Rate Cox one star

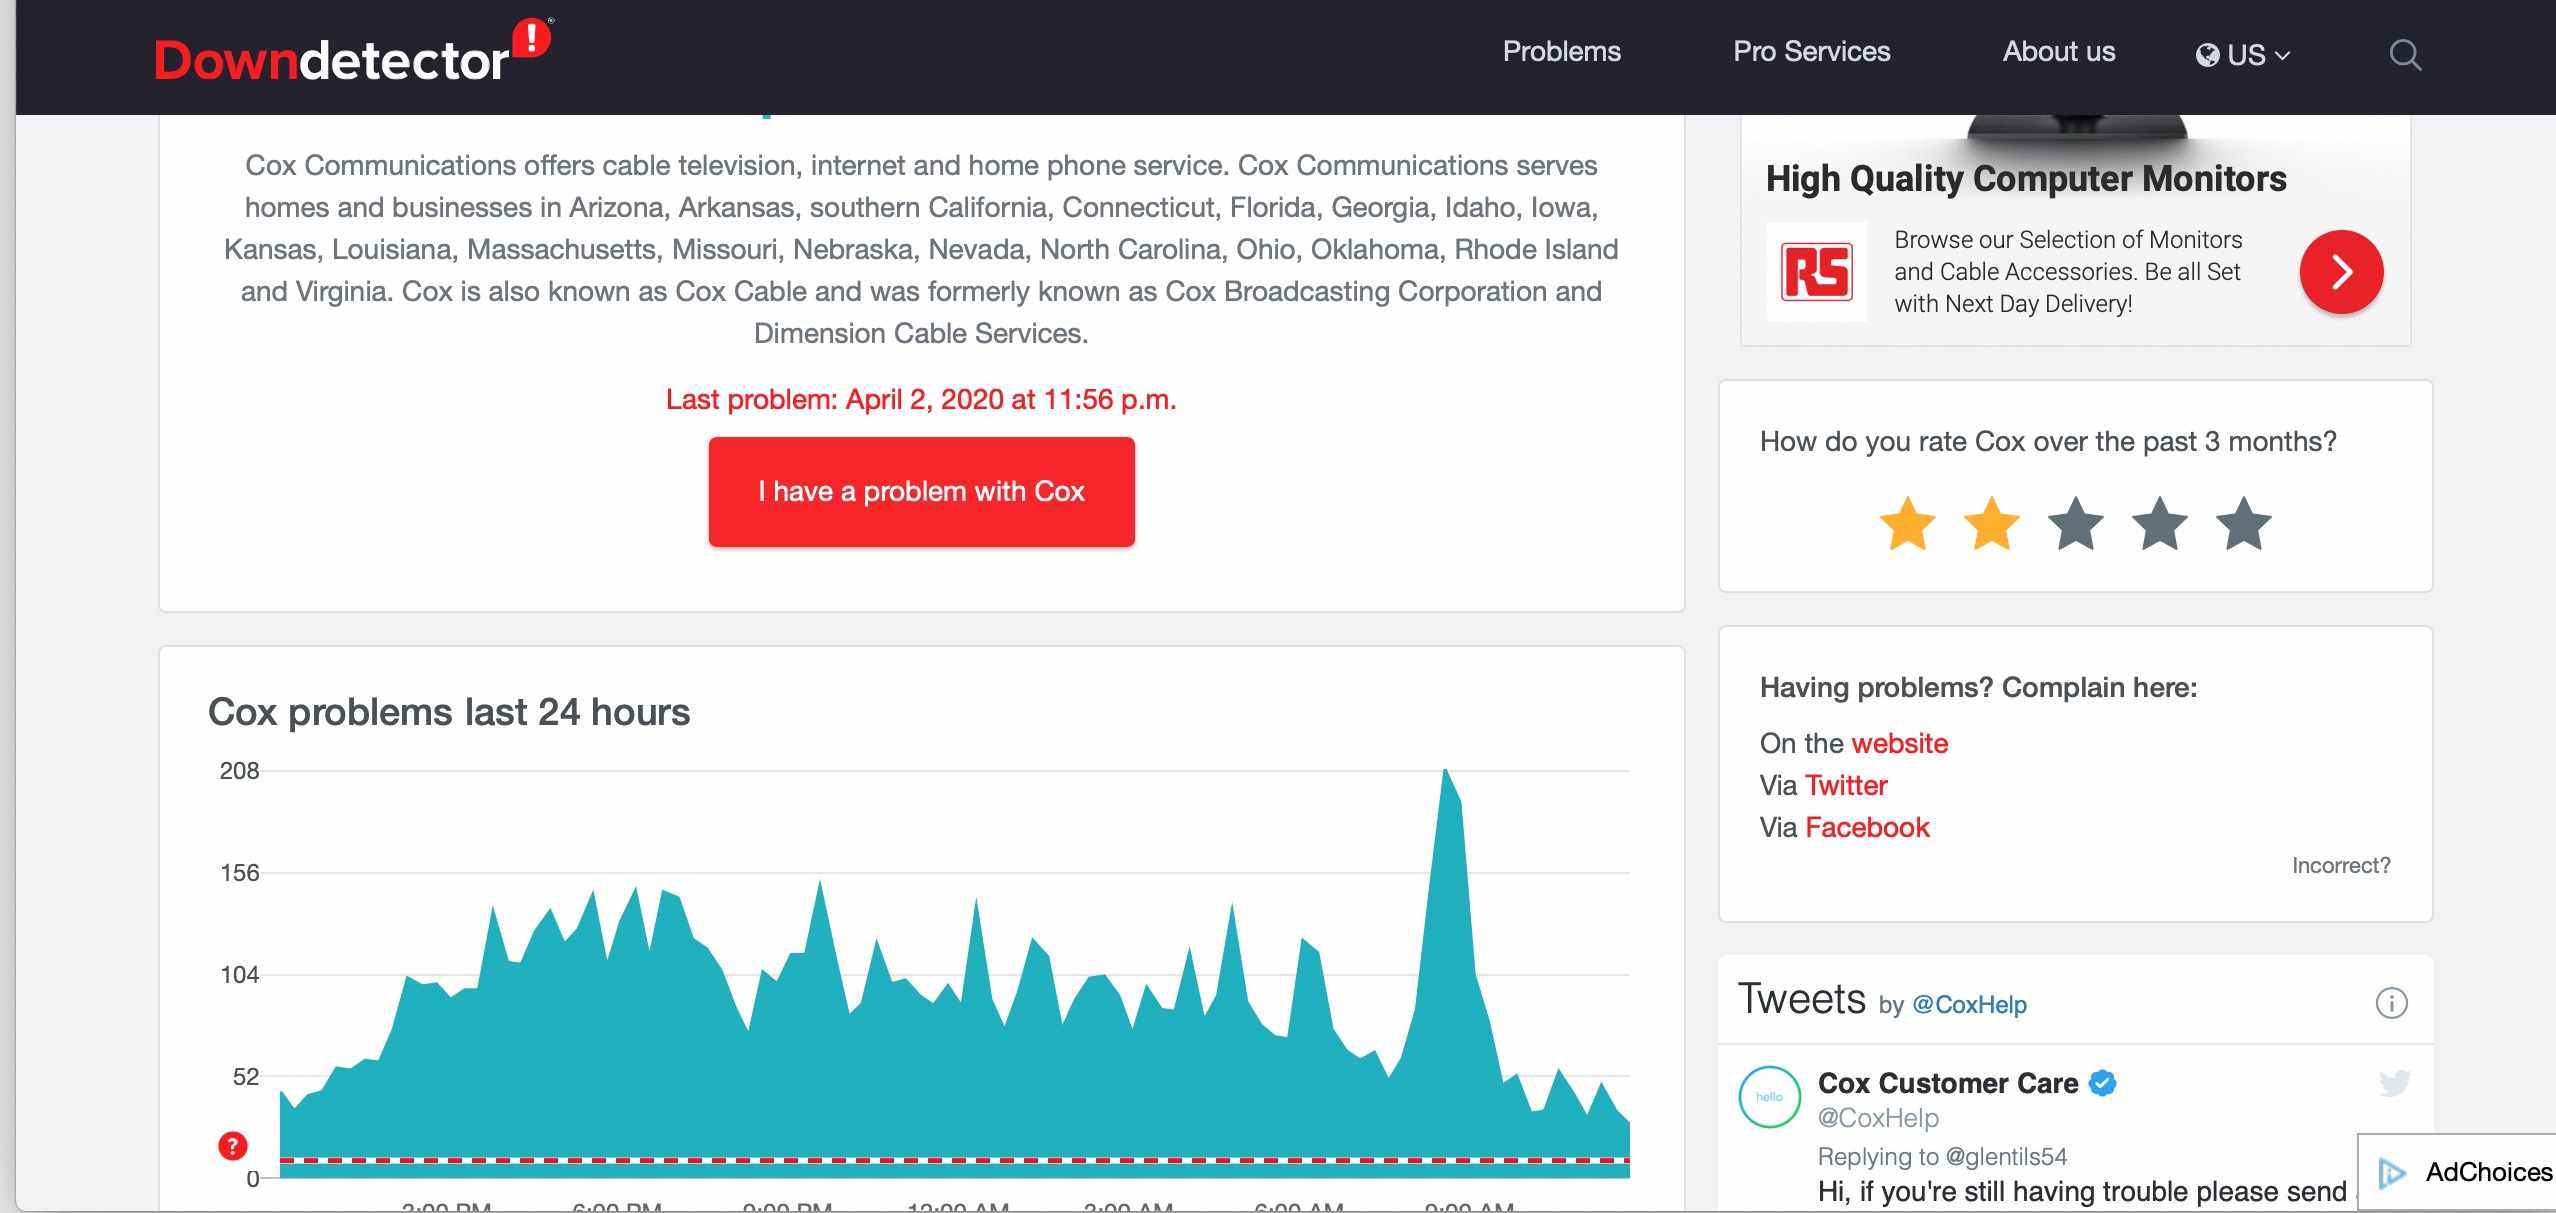1907,523
